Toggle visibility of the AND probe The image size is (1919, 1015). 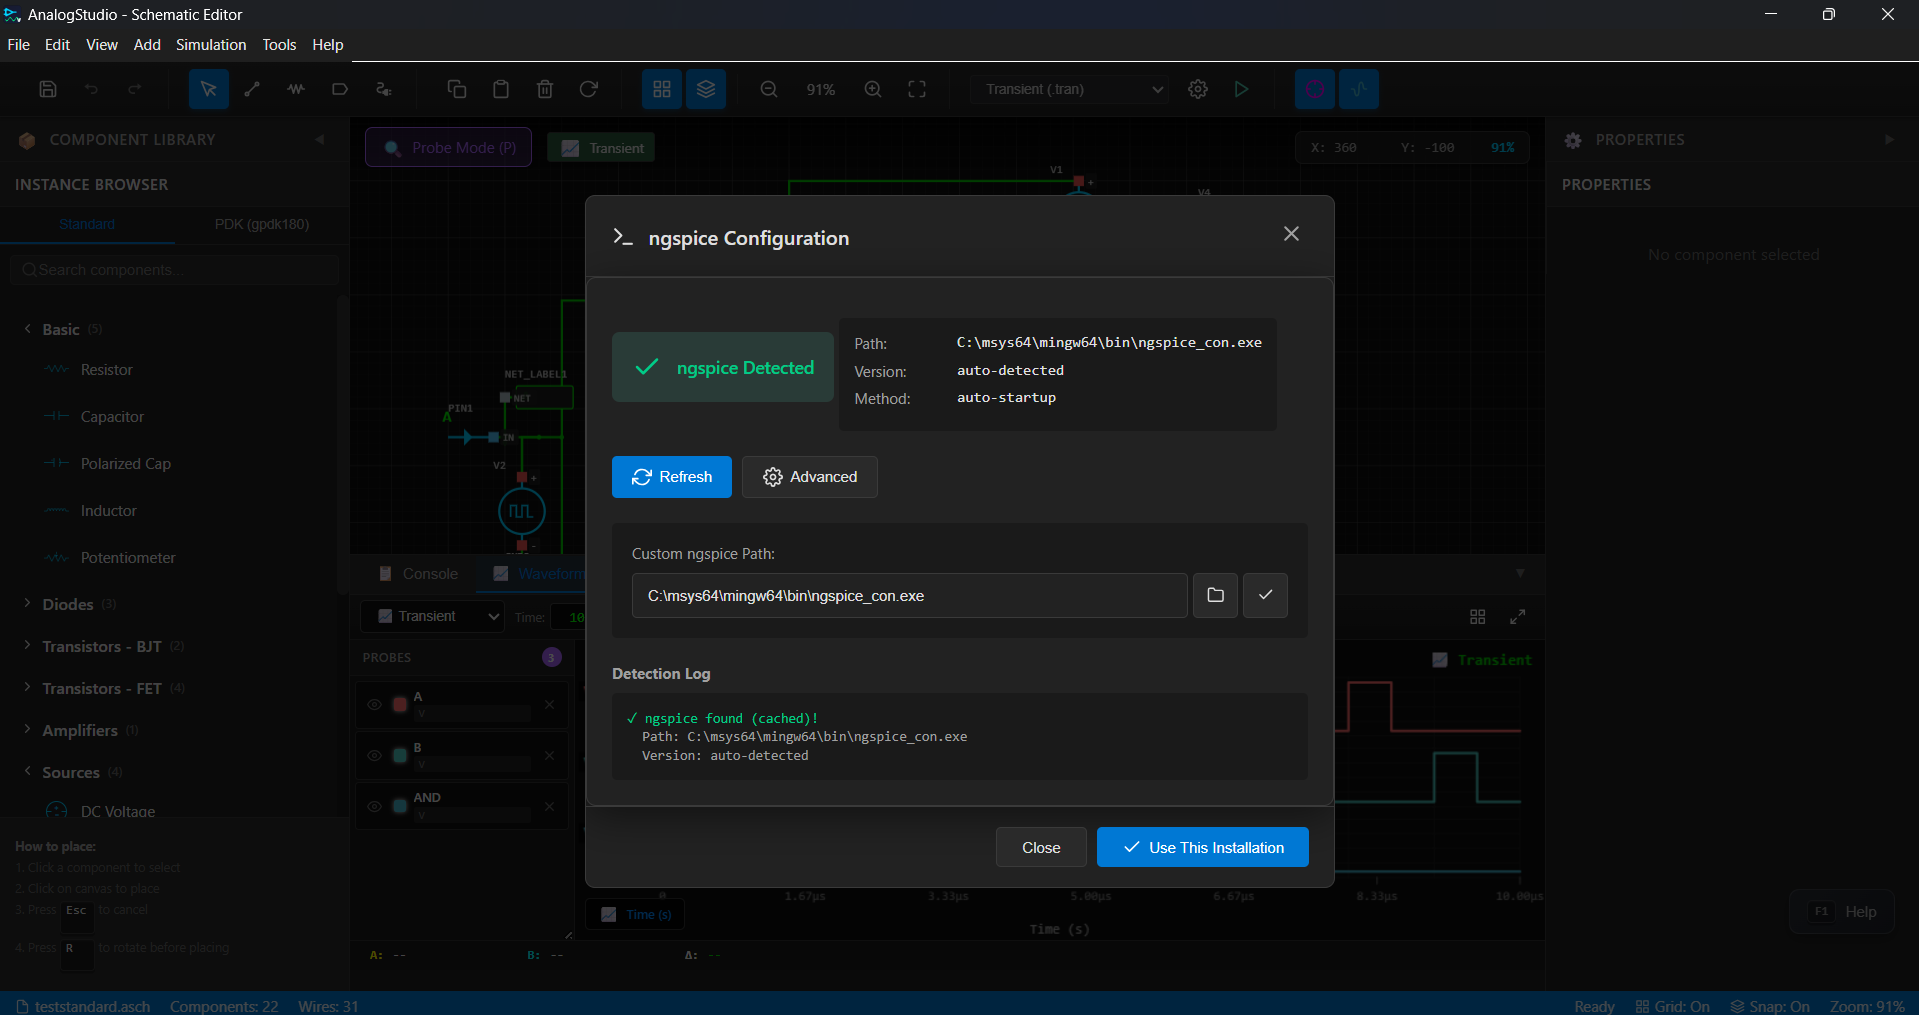(x=374, y=806)
